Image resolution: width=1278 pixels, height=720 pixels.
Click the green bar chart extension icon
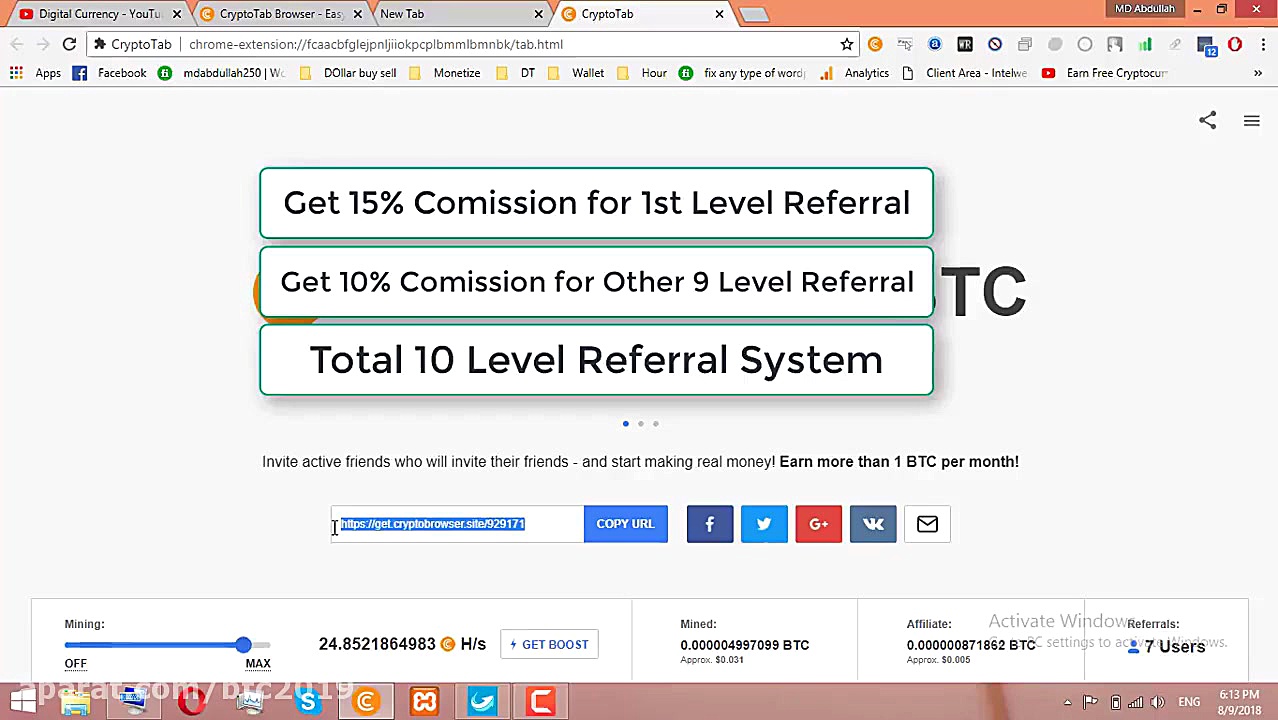tap(1145, 44)
